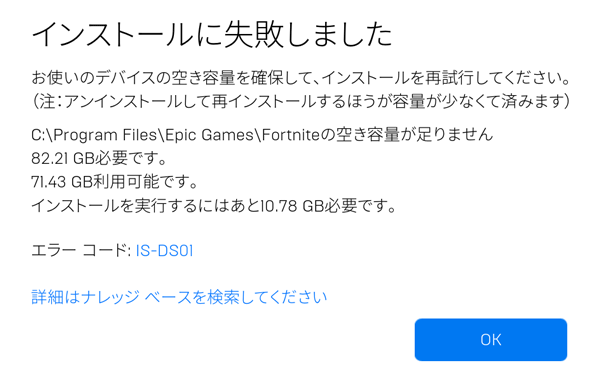This screenshot has height=378, width=600.
Task: Click the エラー コード: label
Action: click(82, 251)
